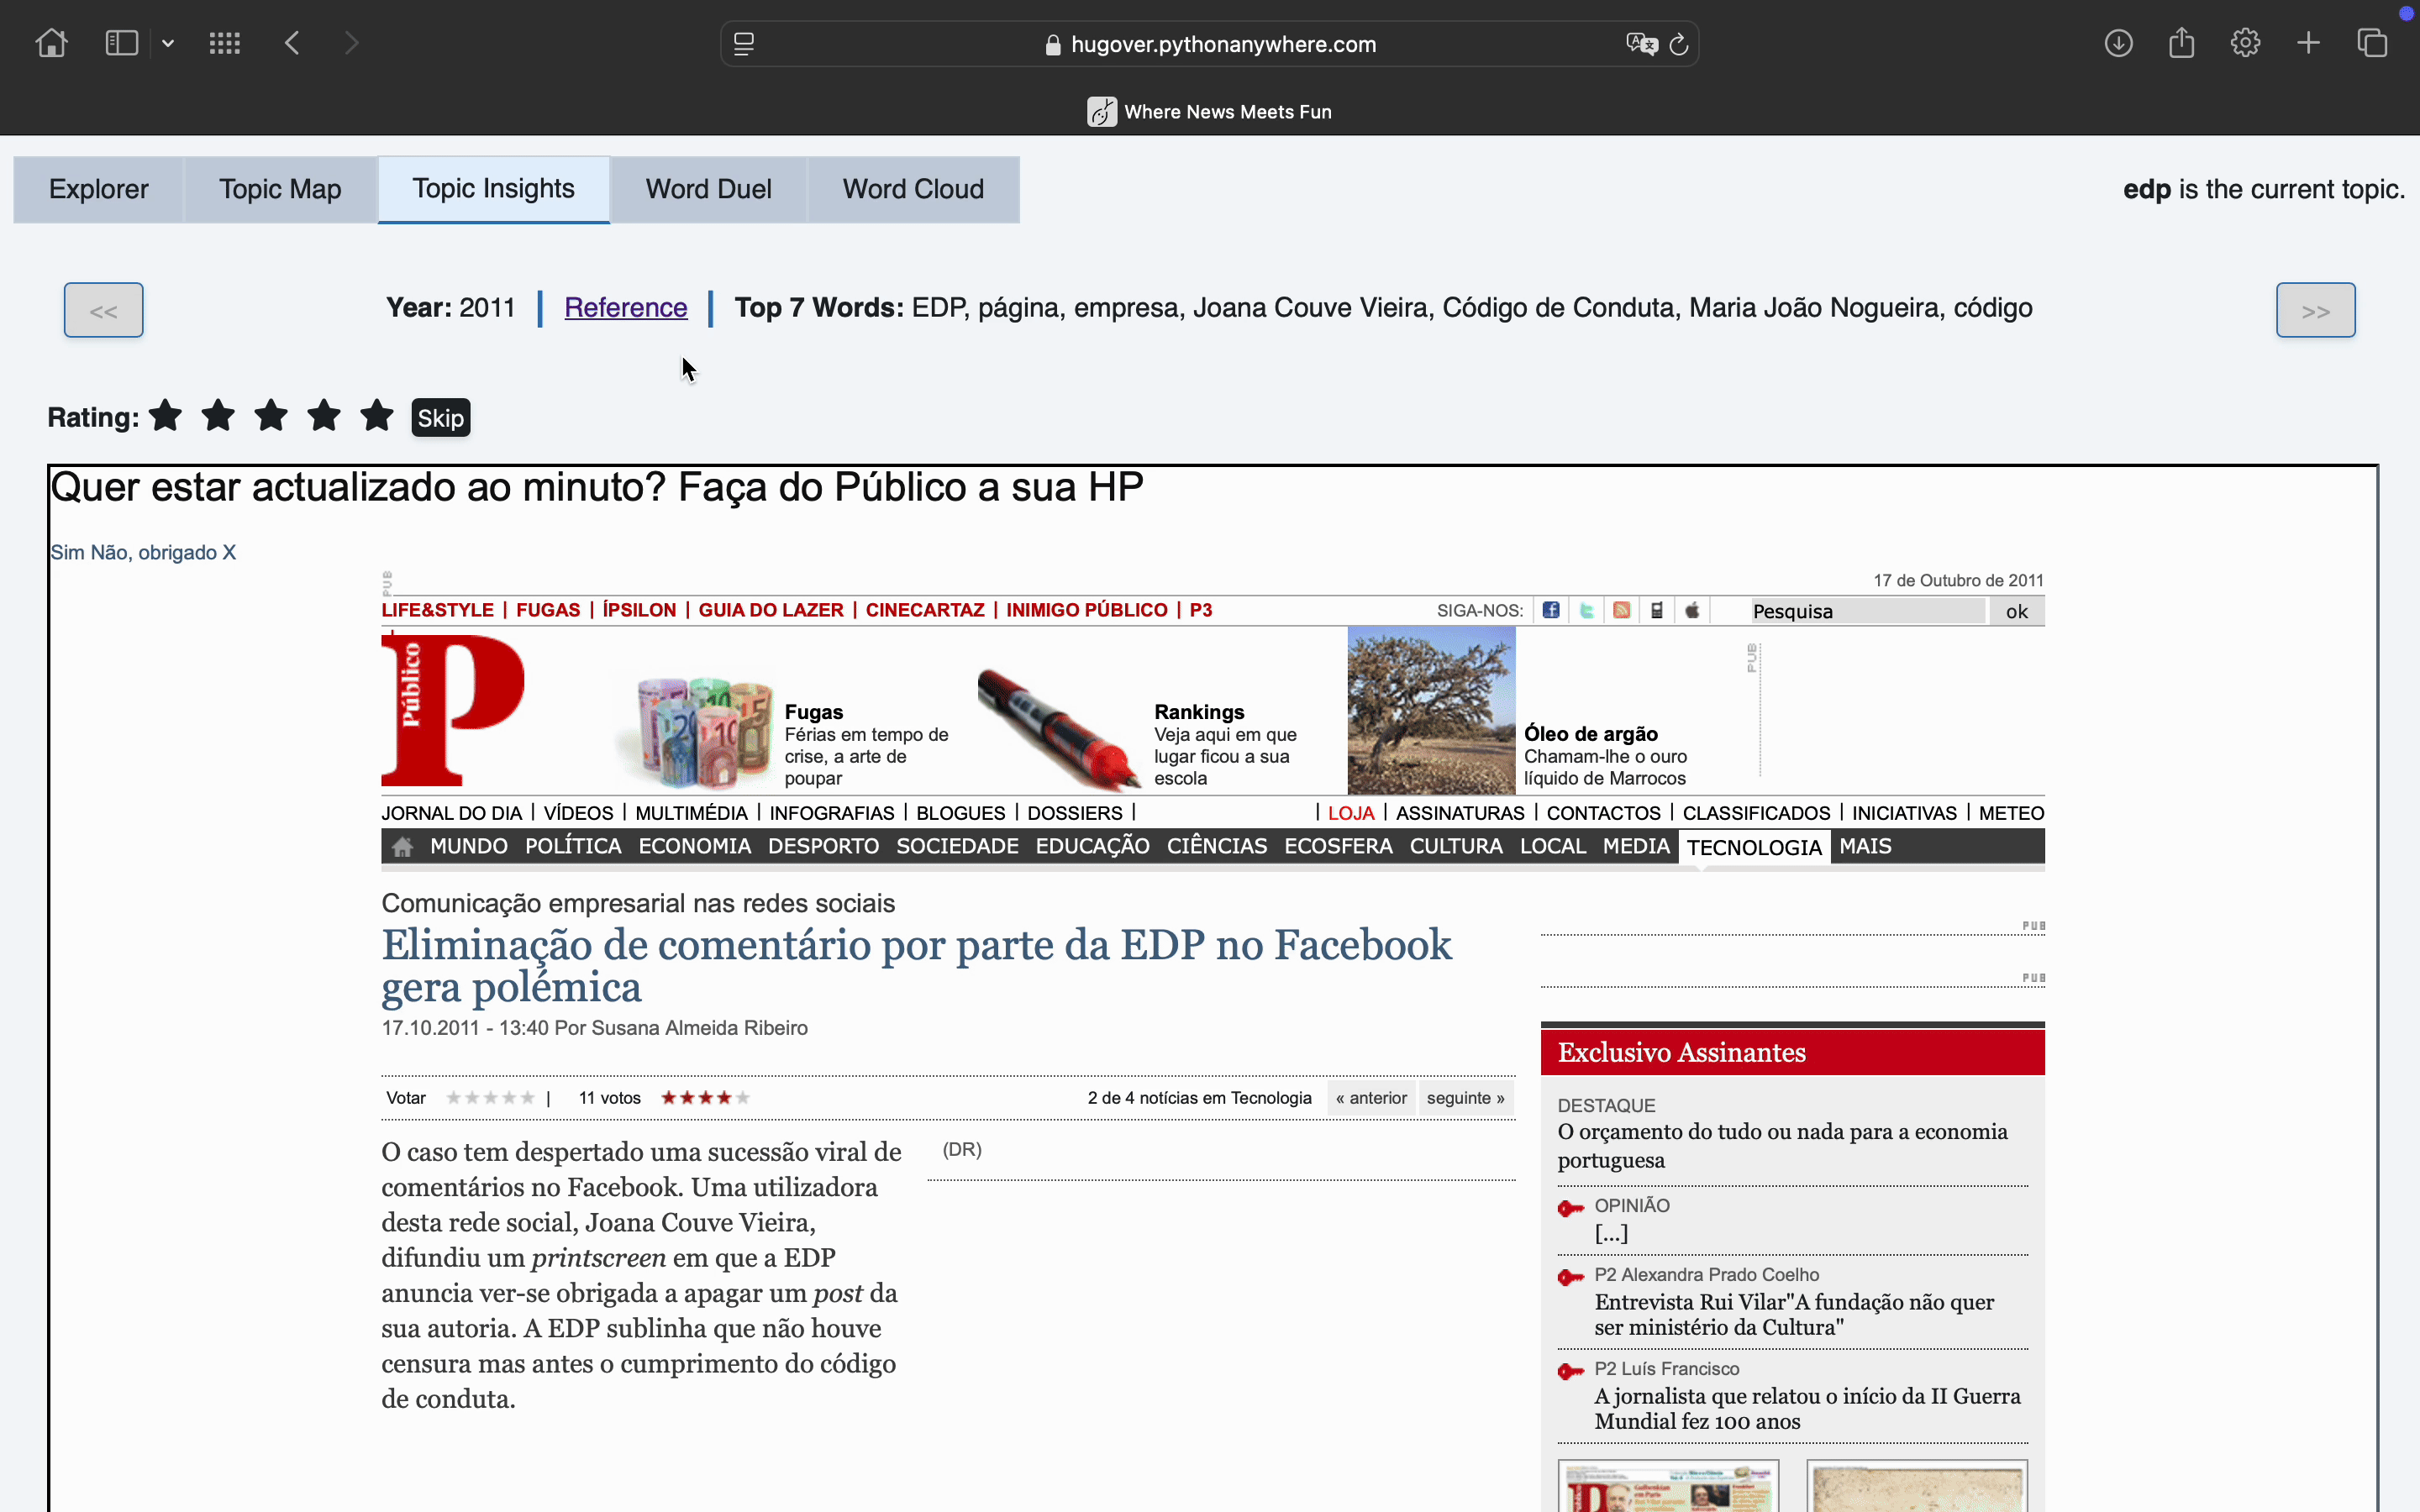2420x1512 pixels.
Task: Submit search with ok button
Action: click(x=2016, y=611)
